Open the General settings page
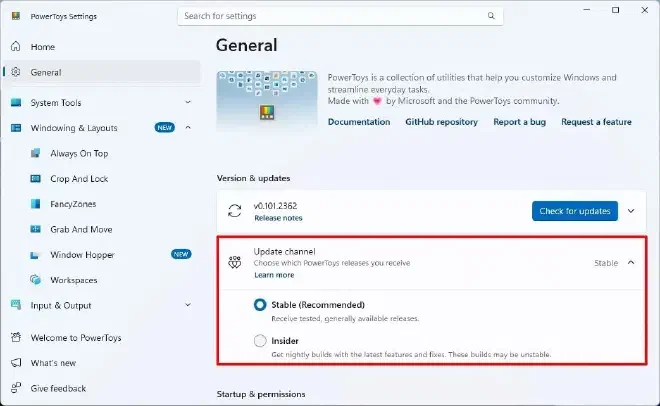This screenshot has width=660, height=406. 101,72
